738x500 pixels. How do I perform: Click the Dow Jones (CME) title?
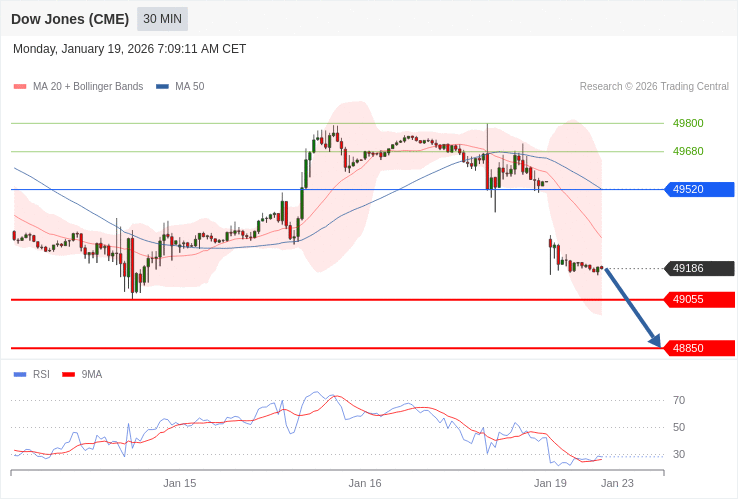[x=70, y=19]
